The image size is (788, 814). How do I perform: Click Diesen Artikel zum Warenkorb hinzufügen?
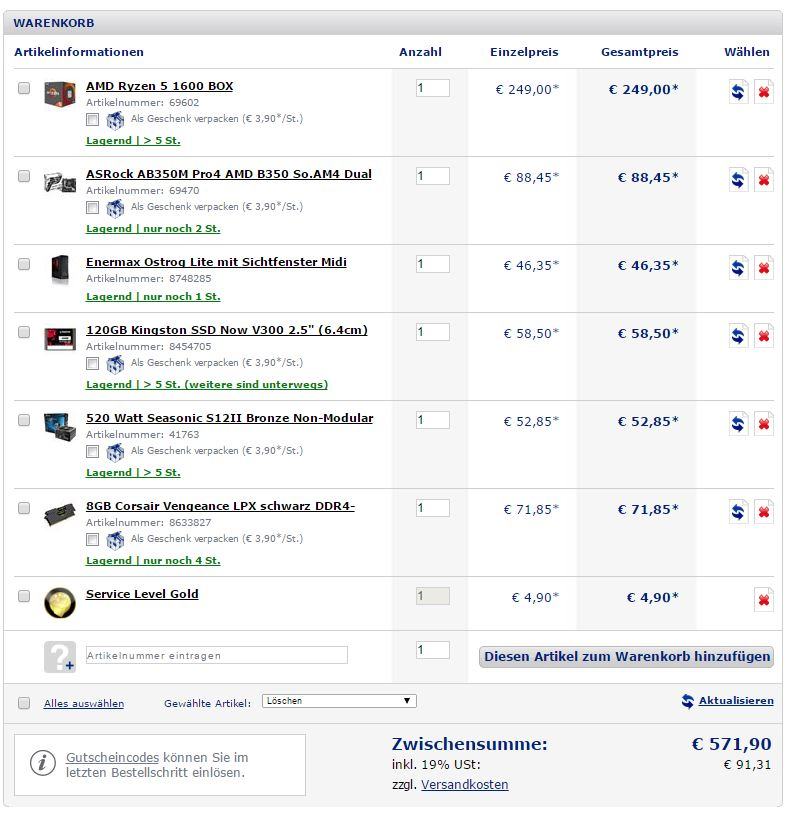[x=627, y=657]
